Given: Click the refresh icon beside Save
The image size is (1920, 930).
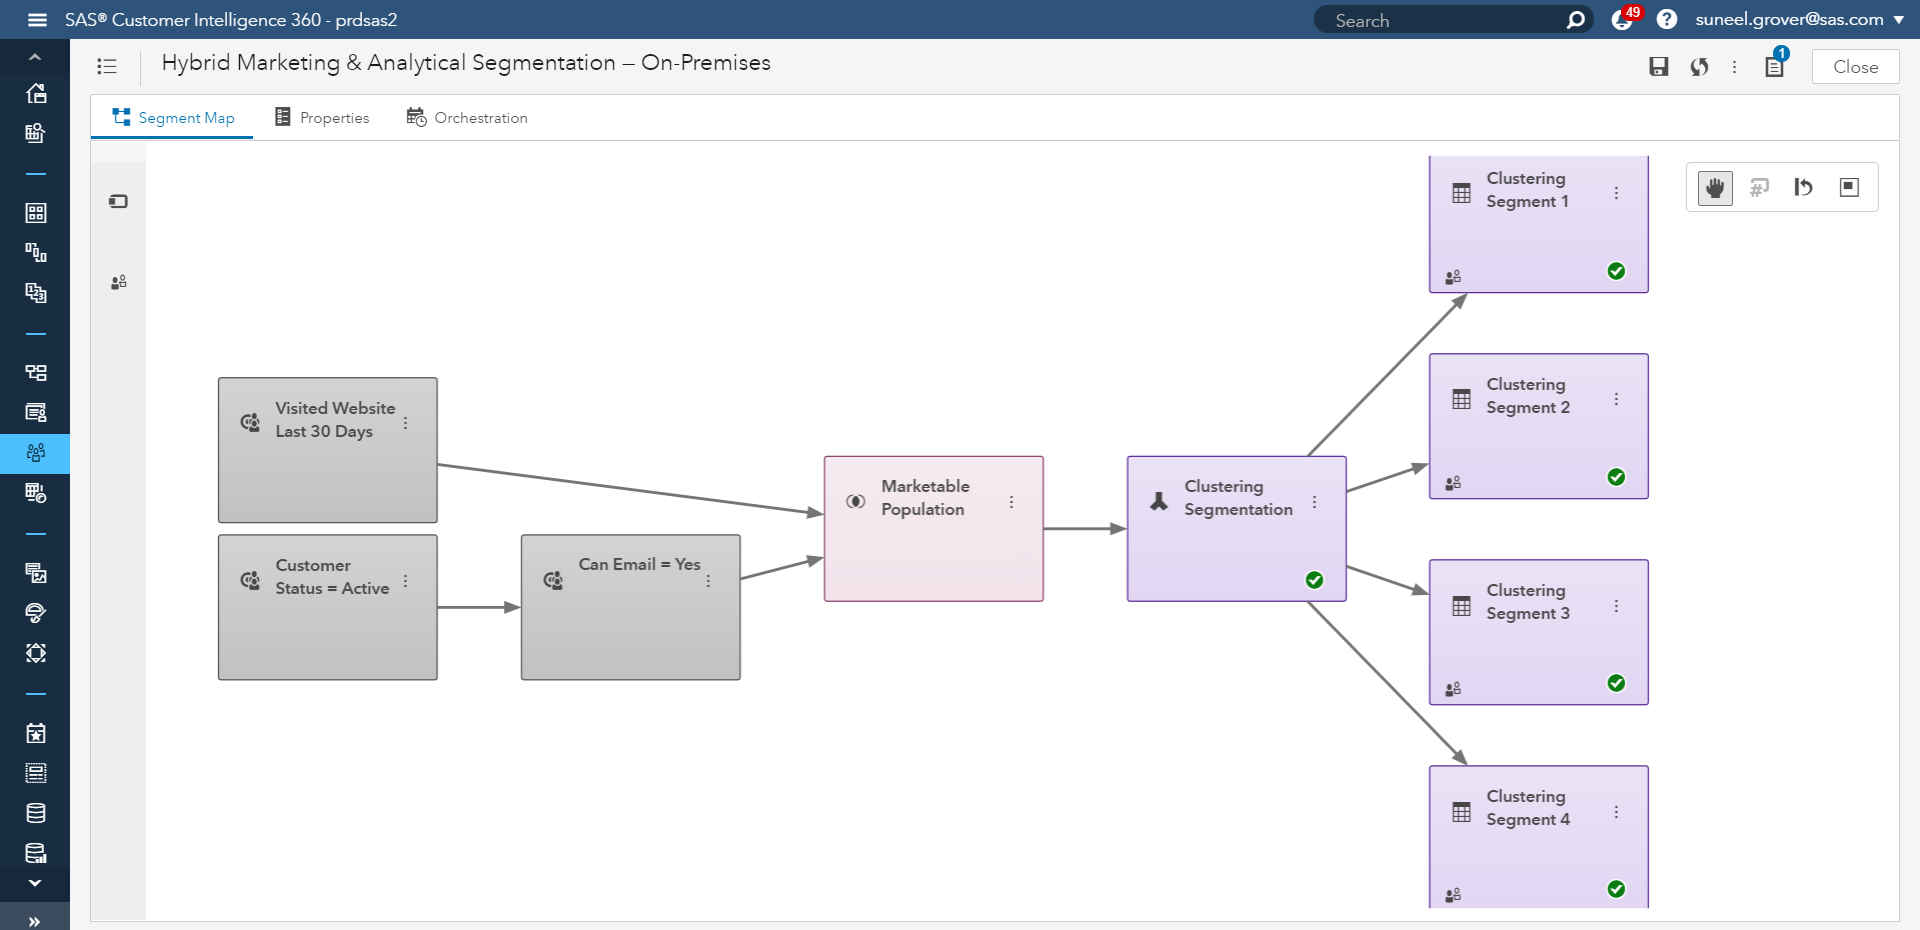Looking at the screenshot, I should click(1699, 67).
